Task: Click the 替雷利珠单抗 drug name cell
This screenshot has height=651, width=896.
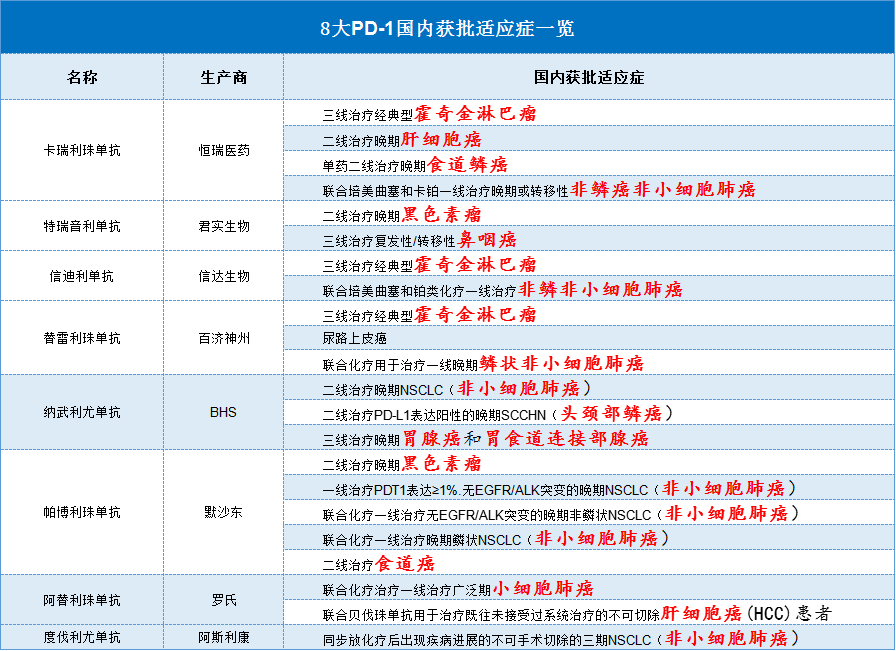Action: [x=82, y=338]
